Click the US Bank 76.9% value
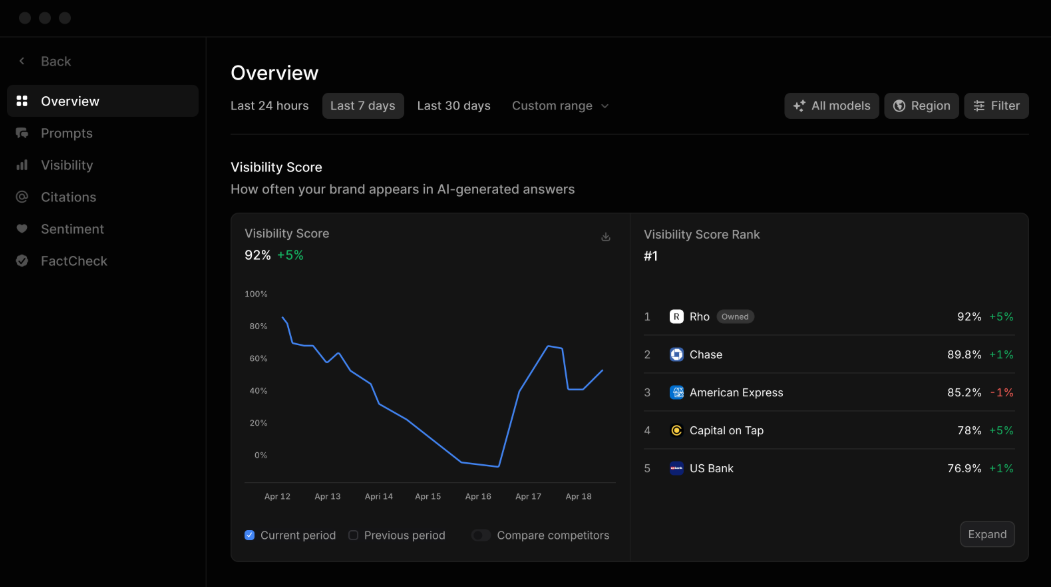1051x587 pixels. [964, 468]
